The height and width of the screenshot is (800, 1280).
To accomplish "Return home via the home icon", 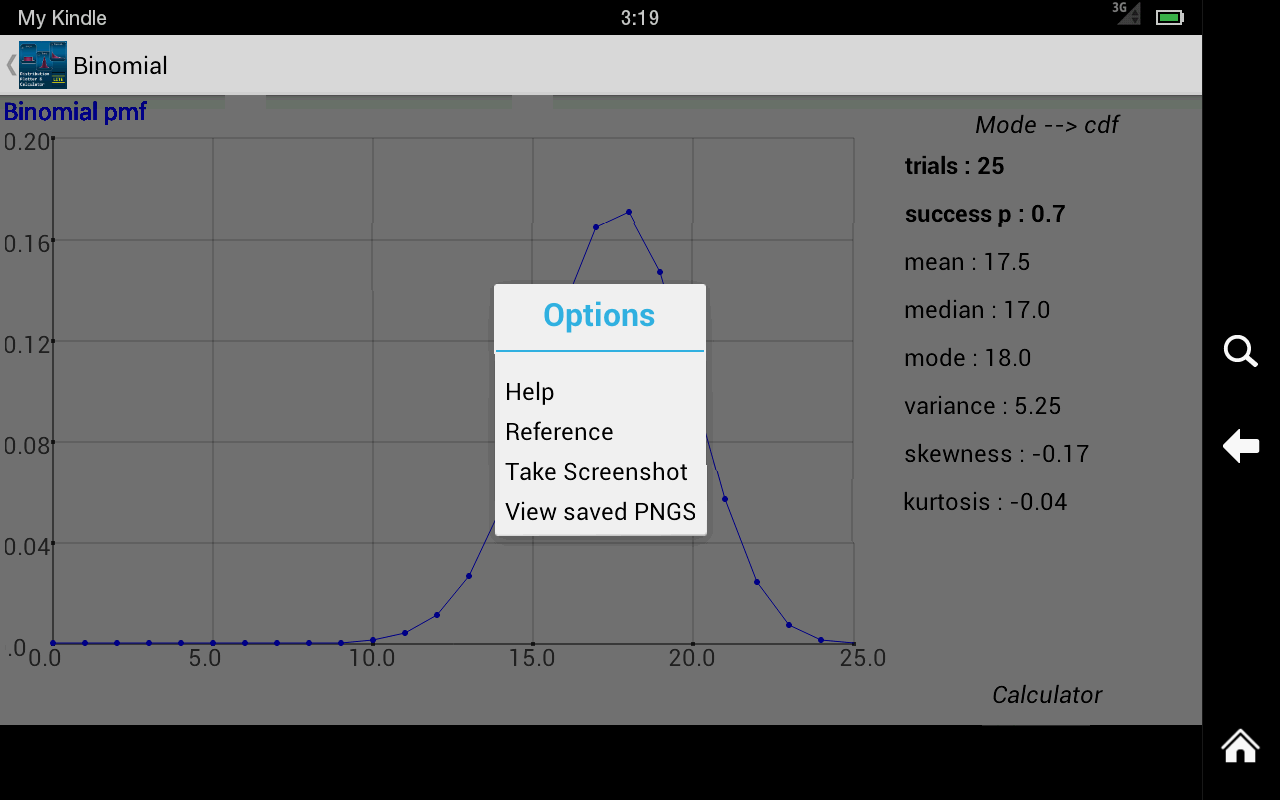I will click(1239, 746).
